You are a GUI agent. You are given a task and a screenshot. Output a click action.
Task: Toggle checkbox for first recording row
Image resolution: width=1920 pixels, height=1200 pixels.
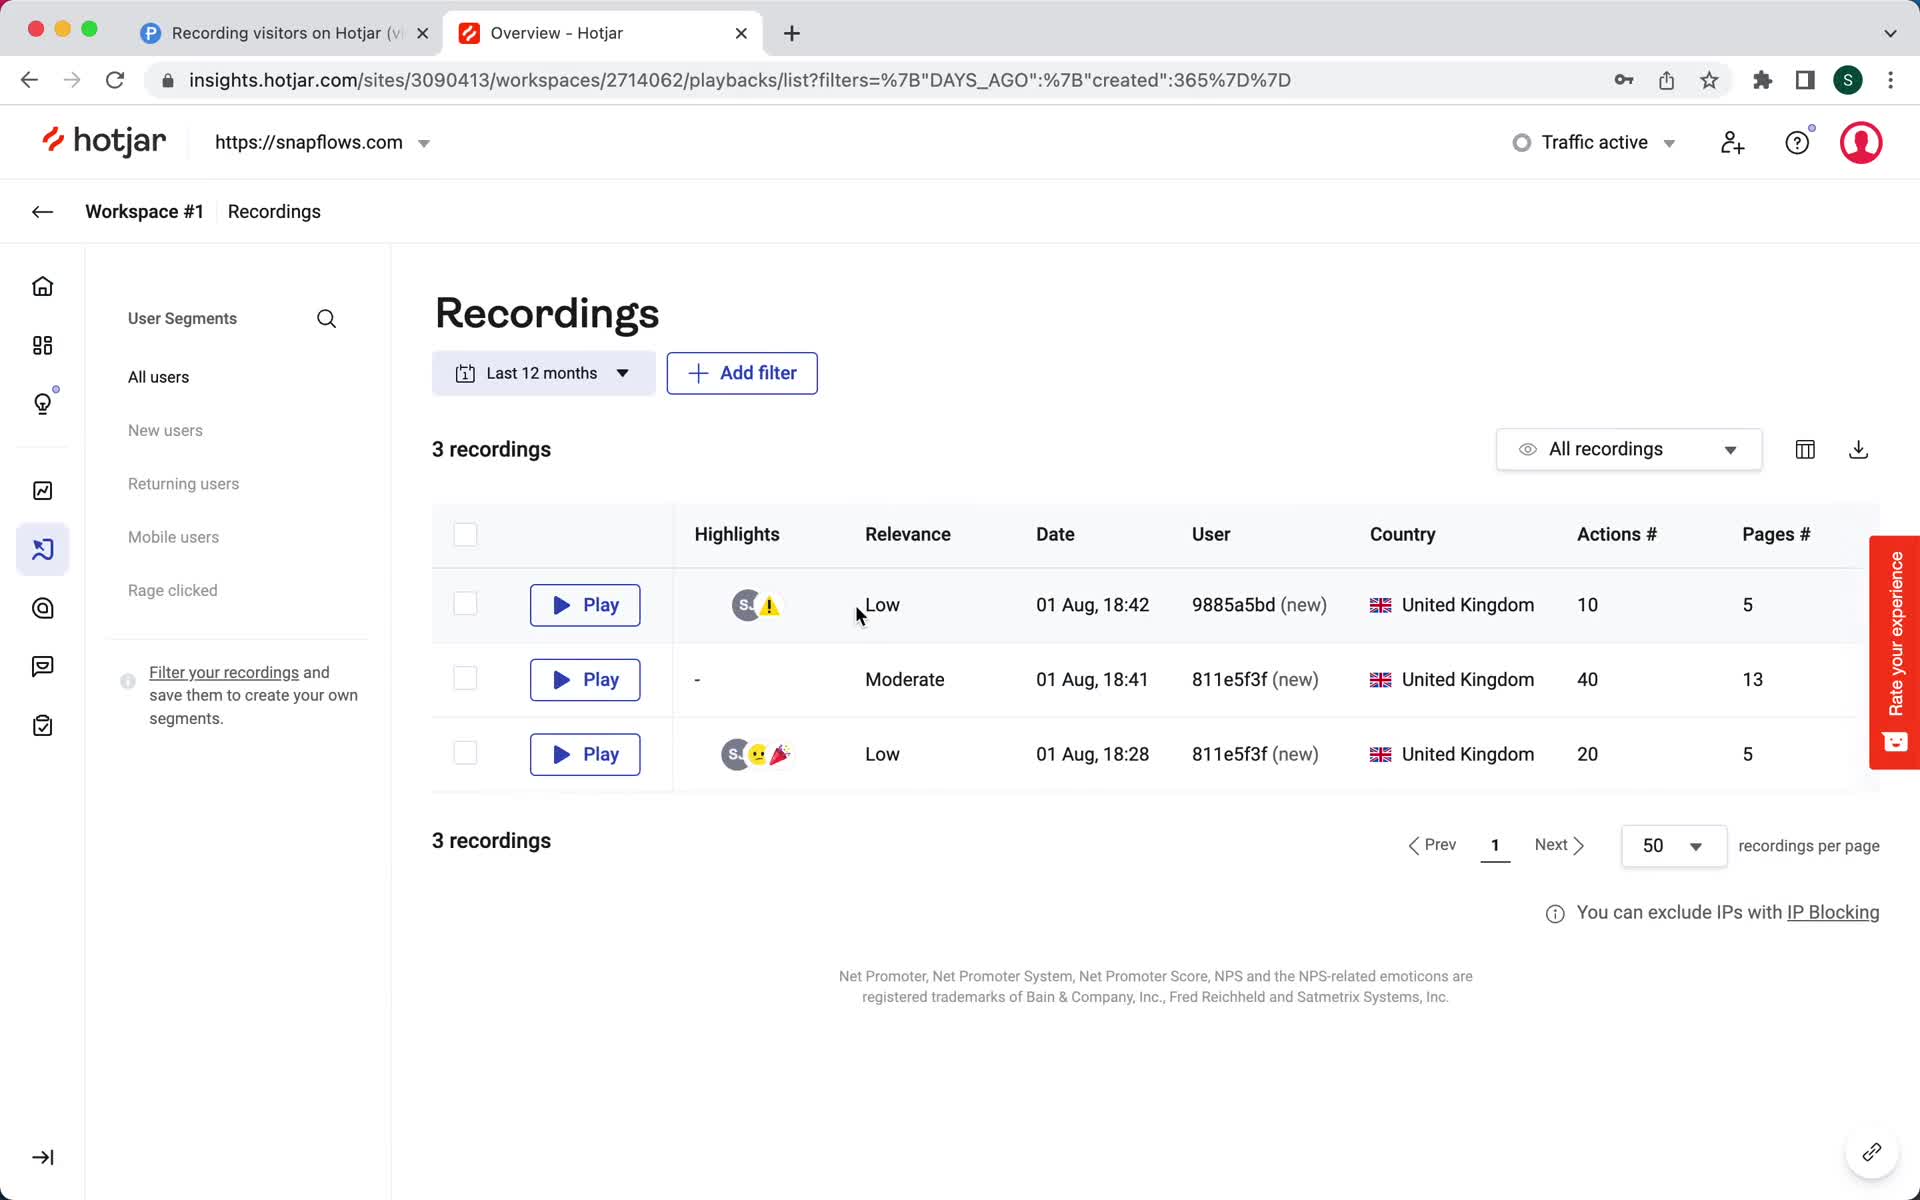(x=466, y=604)
